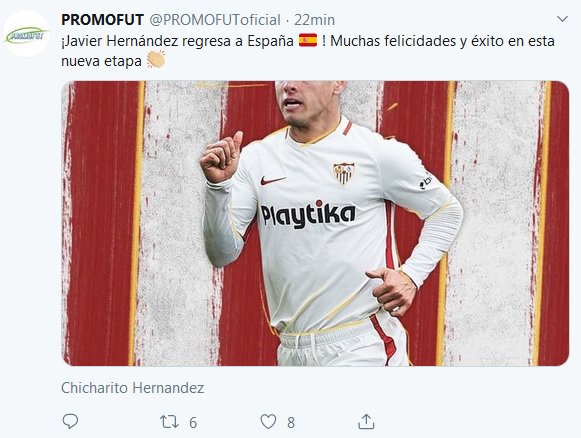This screenshot has height=438, width=581.
Task: Like the tweet with the heart icon
Action: (268, 422)
